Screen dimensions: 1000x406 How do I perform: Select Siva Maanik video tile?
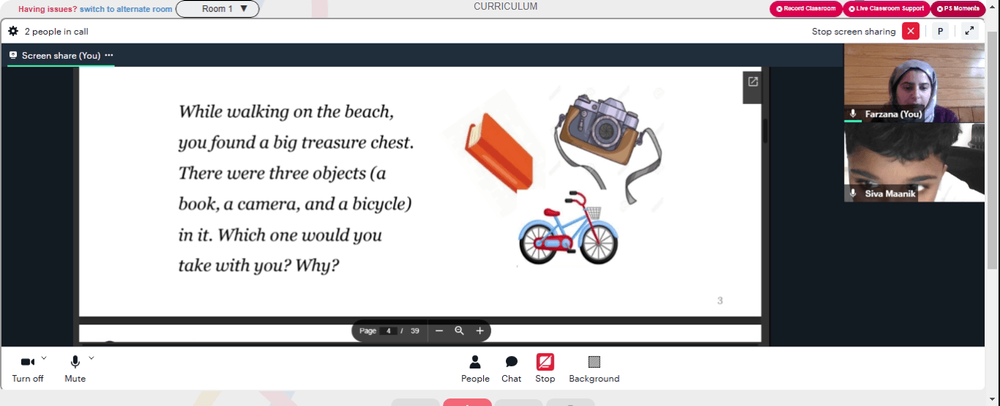click(x=914, y=163)
